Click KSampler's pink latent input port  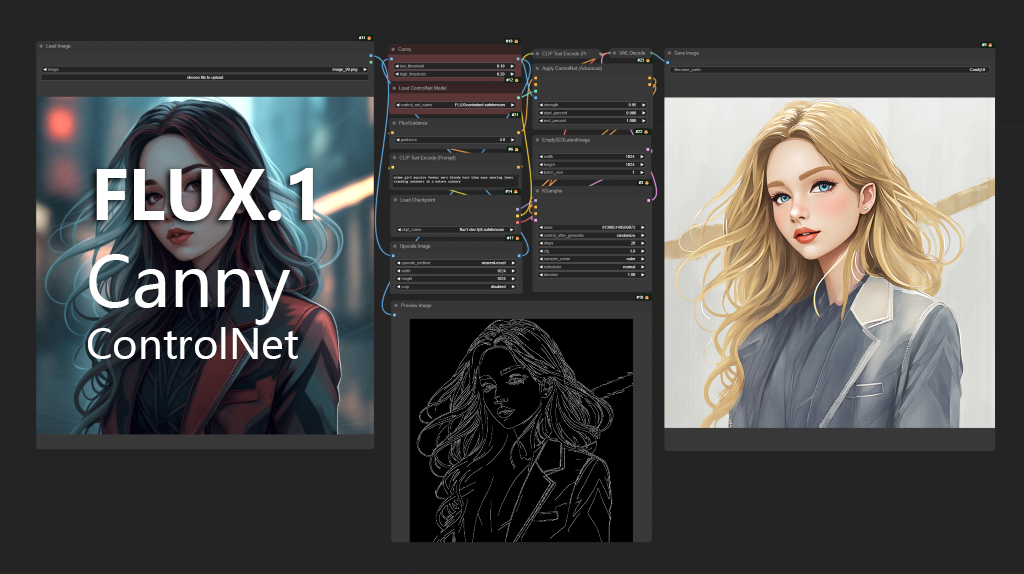tap(536, 220)
